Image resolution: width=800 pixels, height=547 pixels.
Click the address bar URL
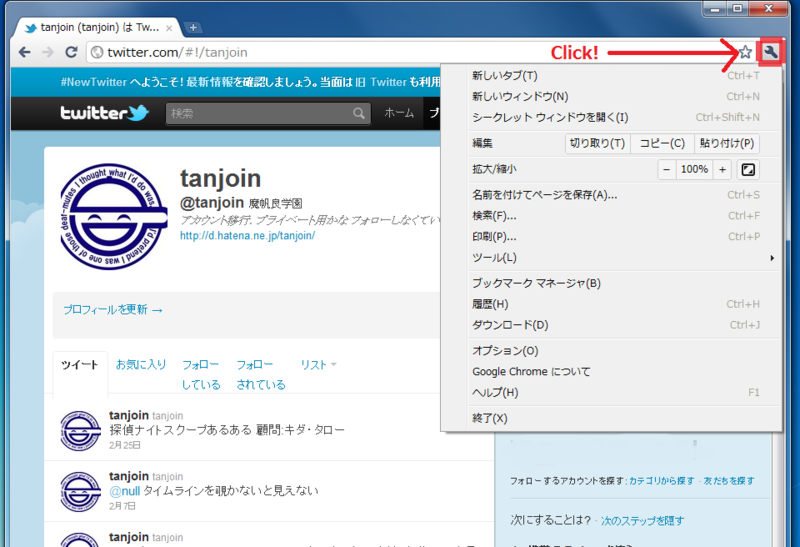[177, 52]
